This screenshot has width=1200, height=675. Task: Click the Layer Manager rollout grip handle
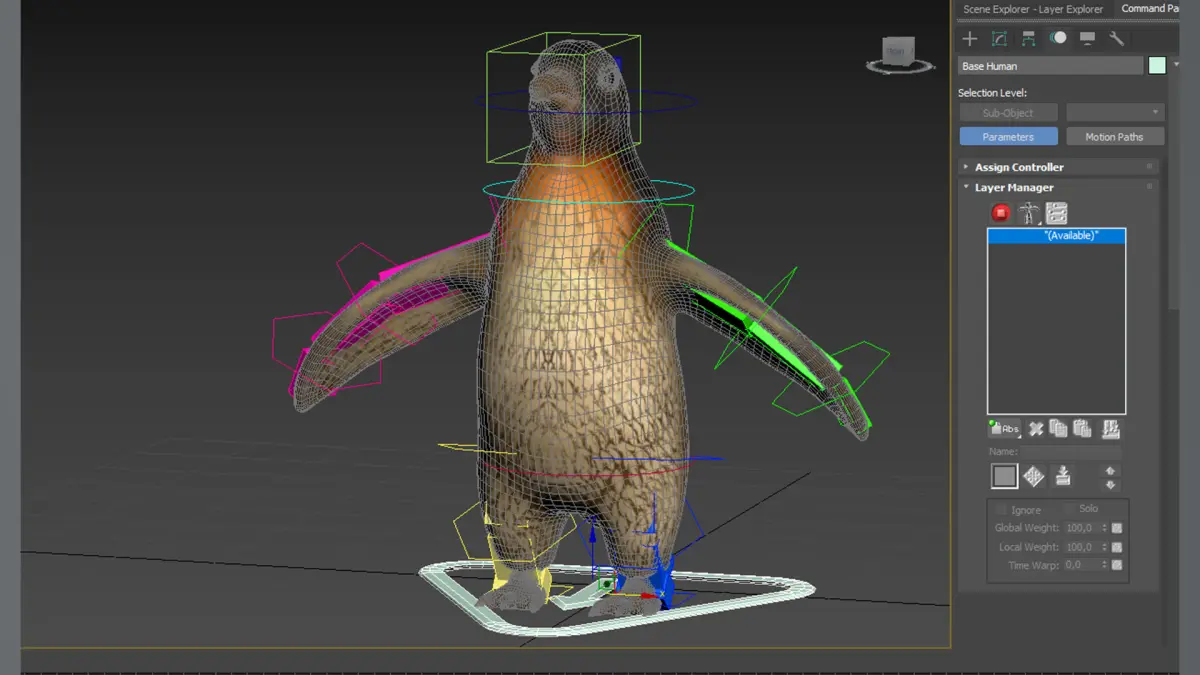point(1150,187)
